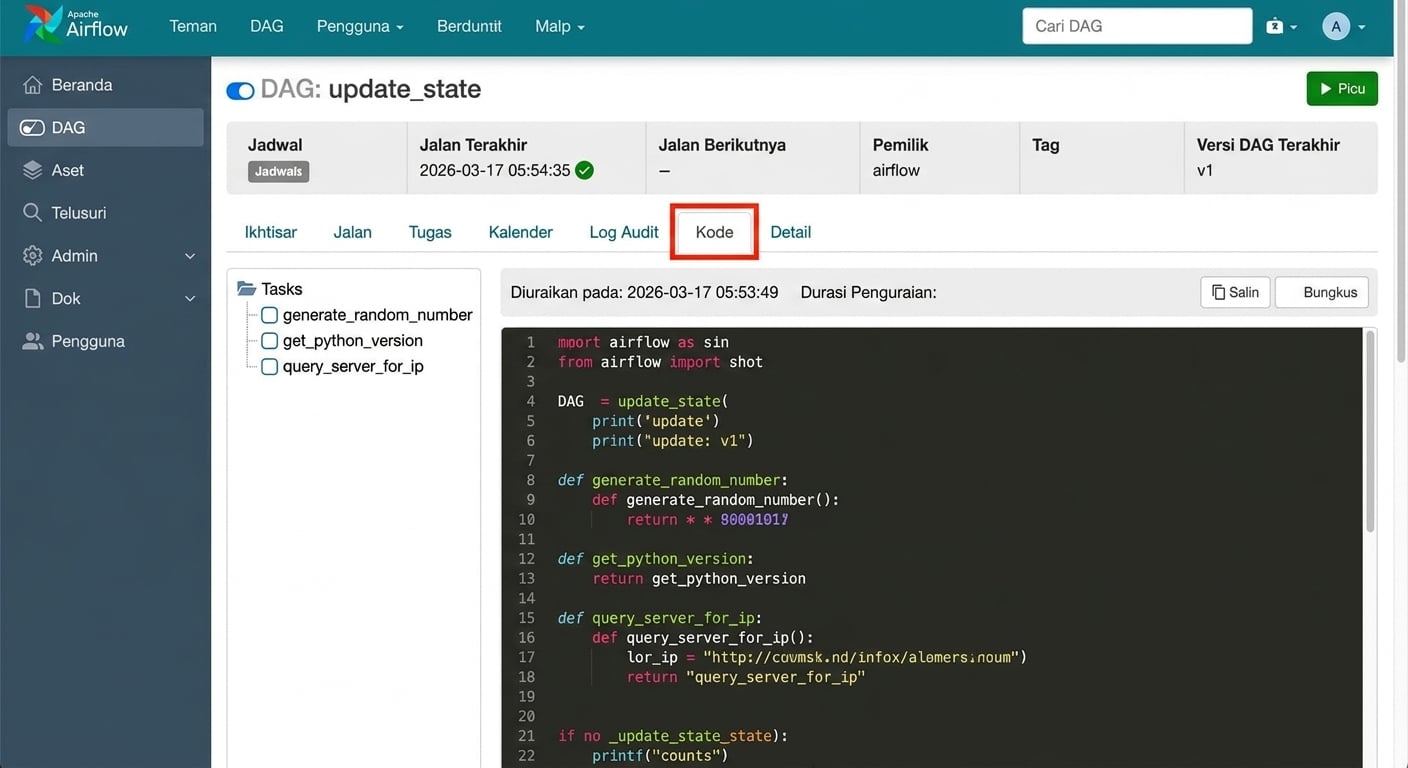Expand the Admin sidebar chevron
The height and width of the screenshot is (768, 1408).
(x=190, y=256)
